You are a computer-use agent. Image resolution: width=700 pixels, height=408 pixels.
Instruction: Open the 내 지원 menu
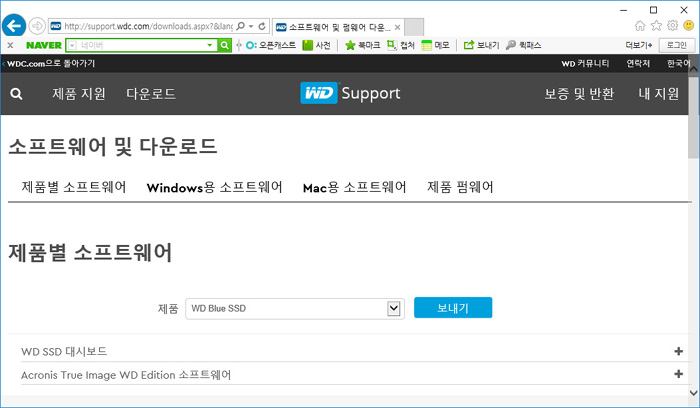pyautogui.click(x=658, y=94)
